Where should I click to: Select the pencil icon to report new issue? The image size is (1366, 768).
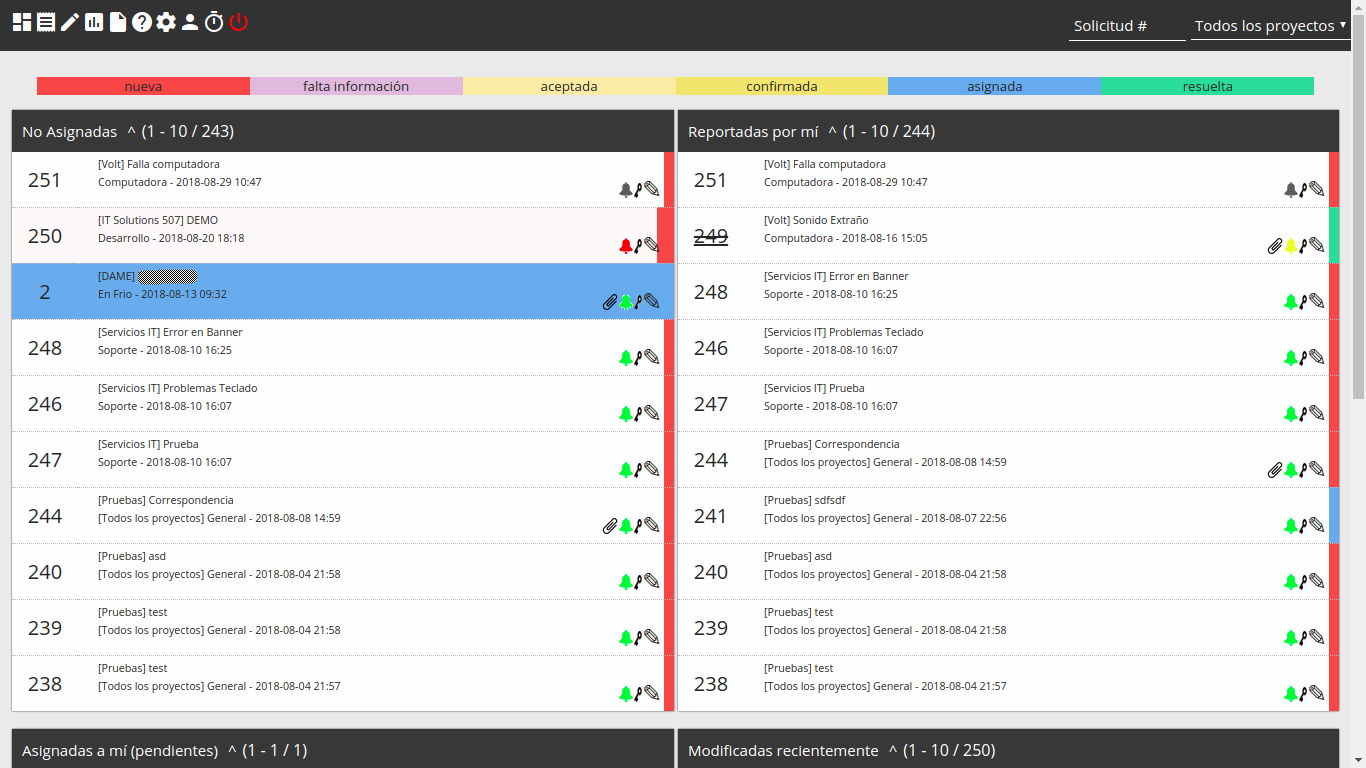(x=68, y=22)
